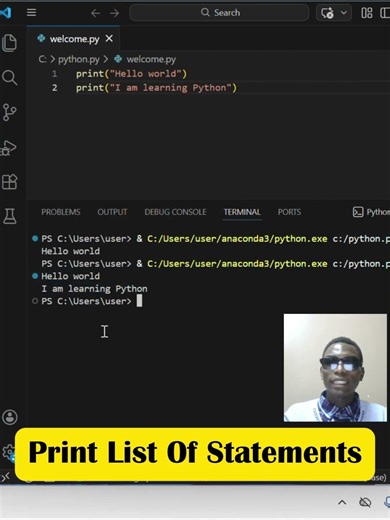This screenshot has height=520, width=390.
Task: Click the terminal prompt cursor line
Action: tap(92, 301)
